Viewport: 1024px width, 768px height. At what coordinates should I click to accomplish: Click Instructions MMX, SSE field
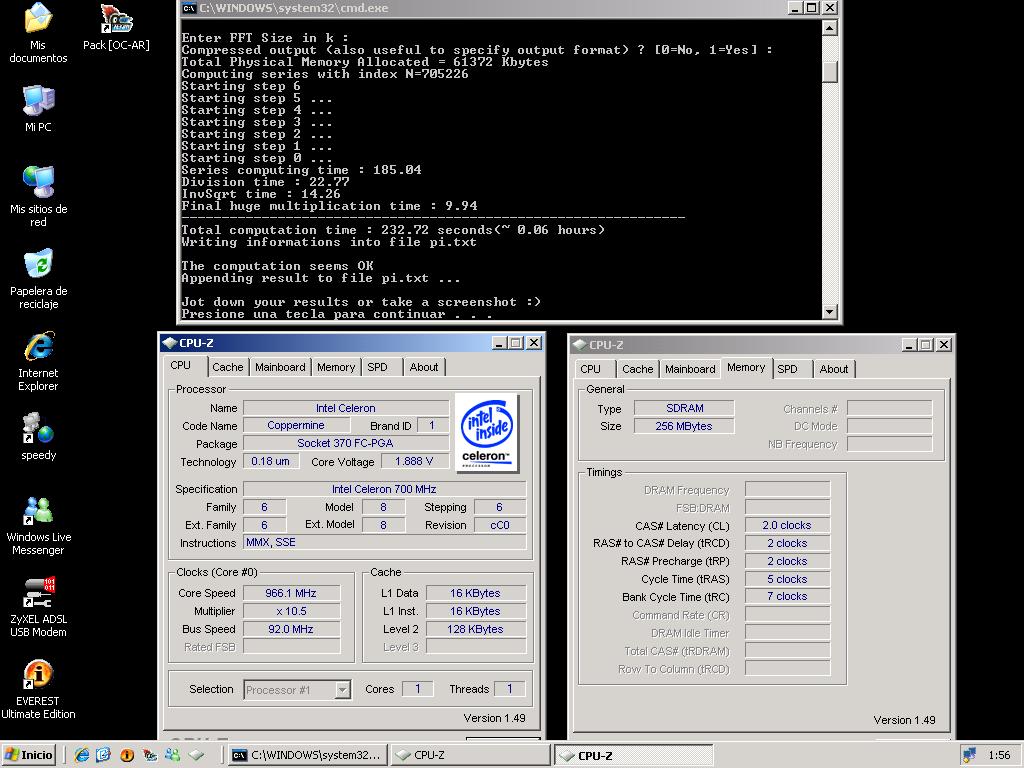click(384, 542)
